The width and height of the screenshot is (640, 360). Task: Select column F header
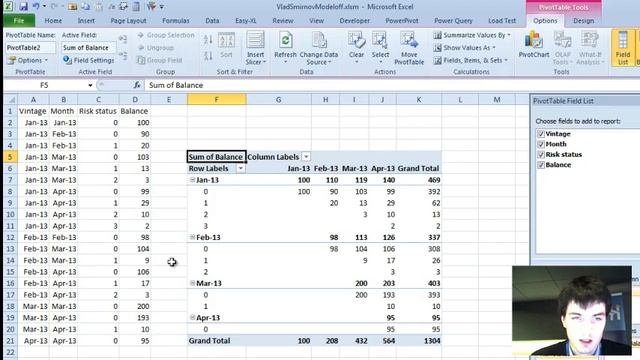point(216,99)
